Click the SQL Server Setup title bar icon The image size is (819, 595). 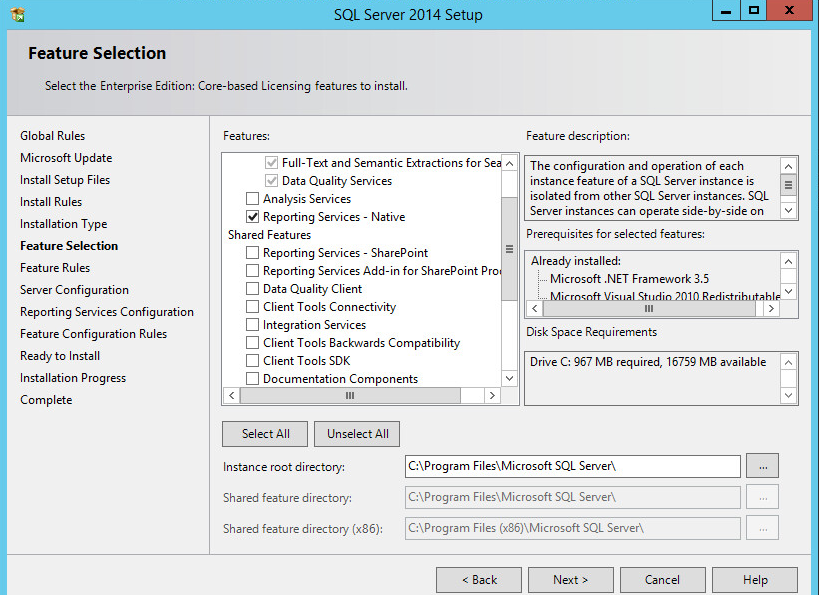click(18, 14)
